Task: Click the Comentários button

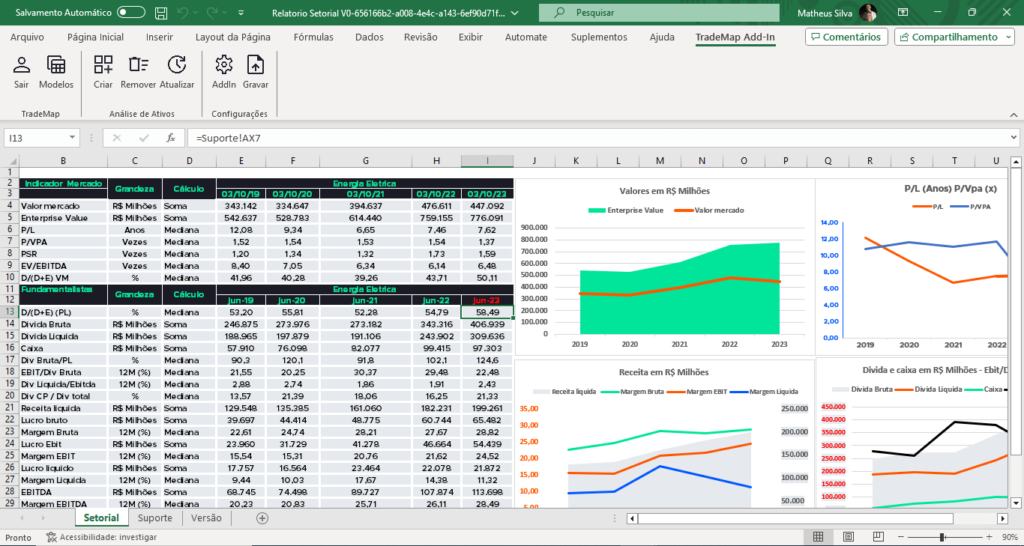Action: pyautogui.click(x=846, y=37)
